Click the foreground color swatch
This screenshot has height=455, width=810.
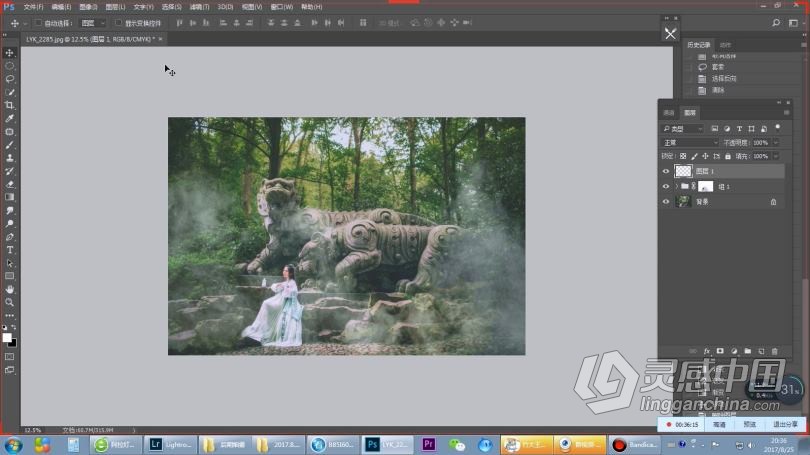coord(6,337)
